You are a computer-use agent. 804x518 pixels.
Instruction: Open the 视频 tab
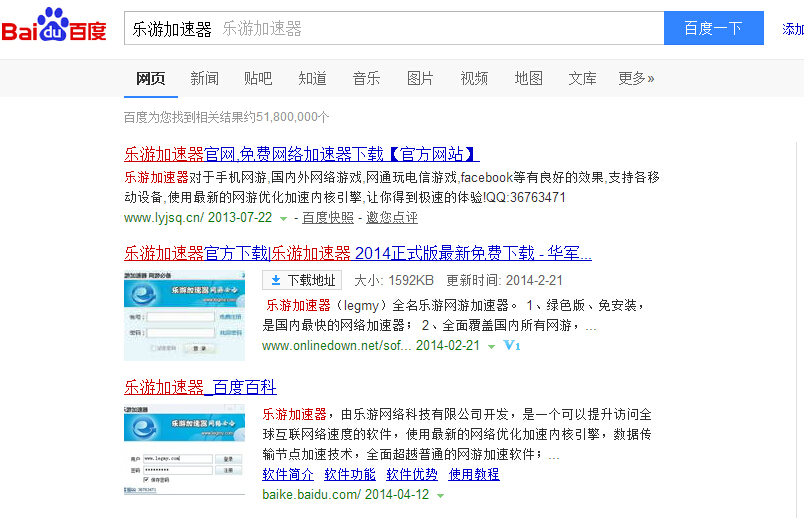(474, 78)
